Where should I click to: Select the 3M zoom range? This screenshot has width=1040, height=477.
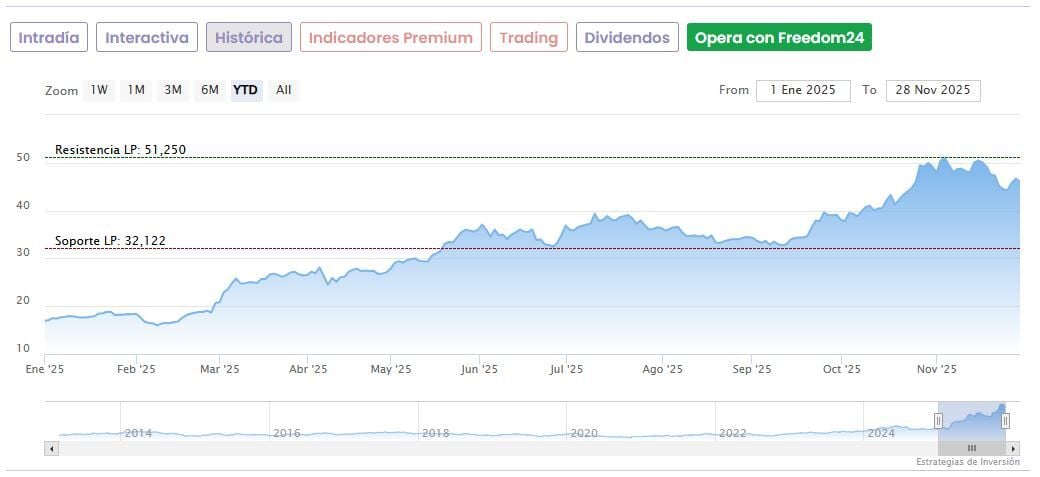pos(173,90)
